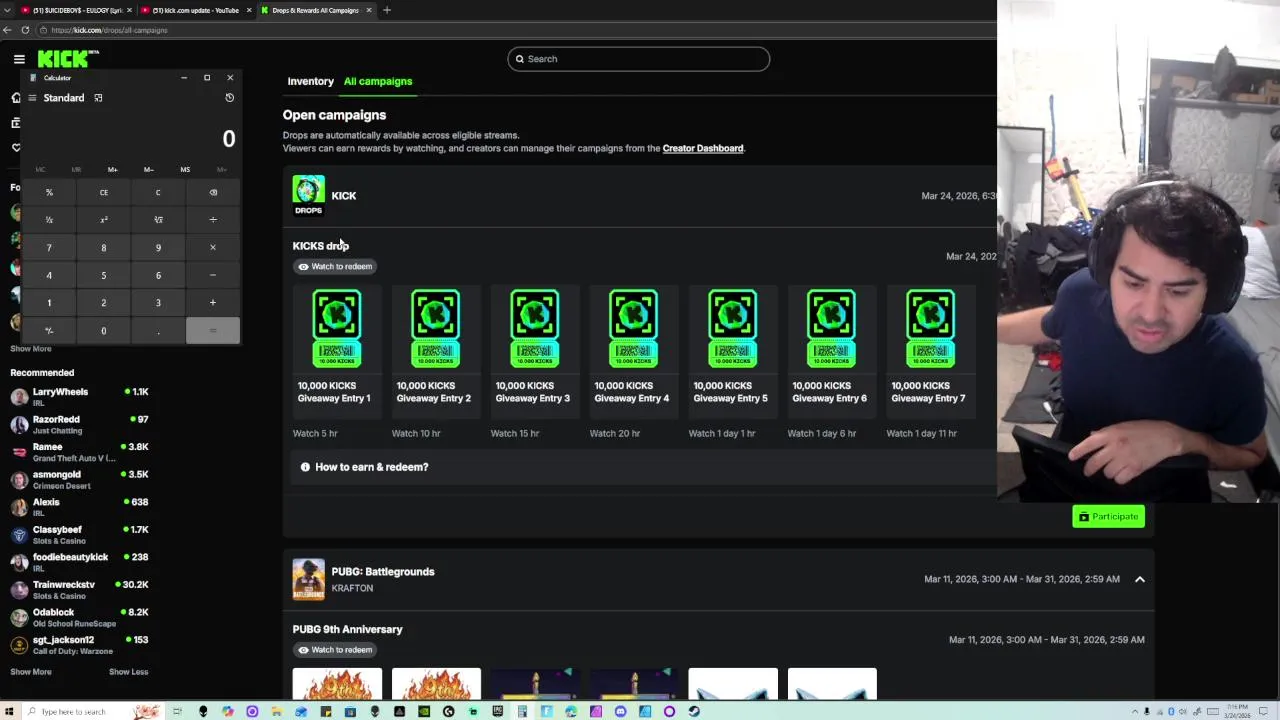1280x720 pixels.
Task: Click Calculator MS memory store button
Action: (185, 170)
